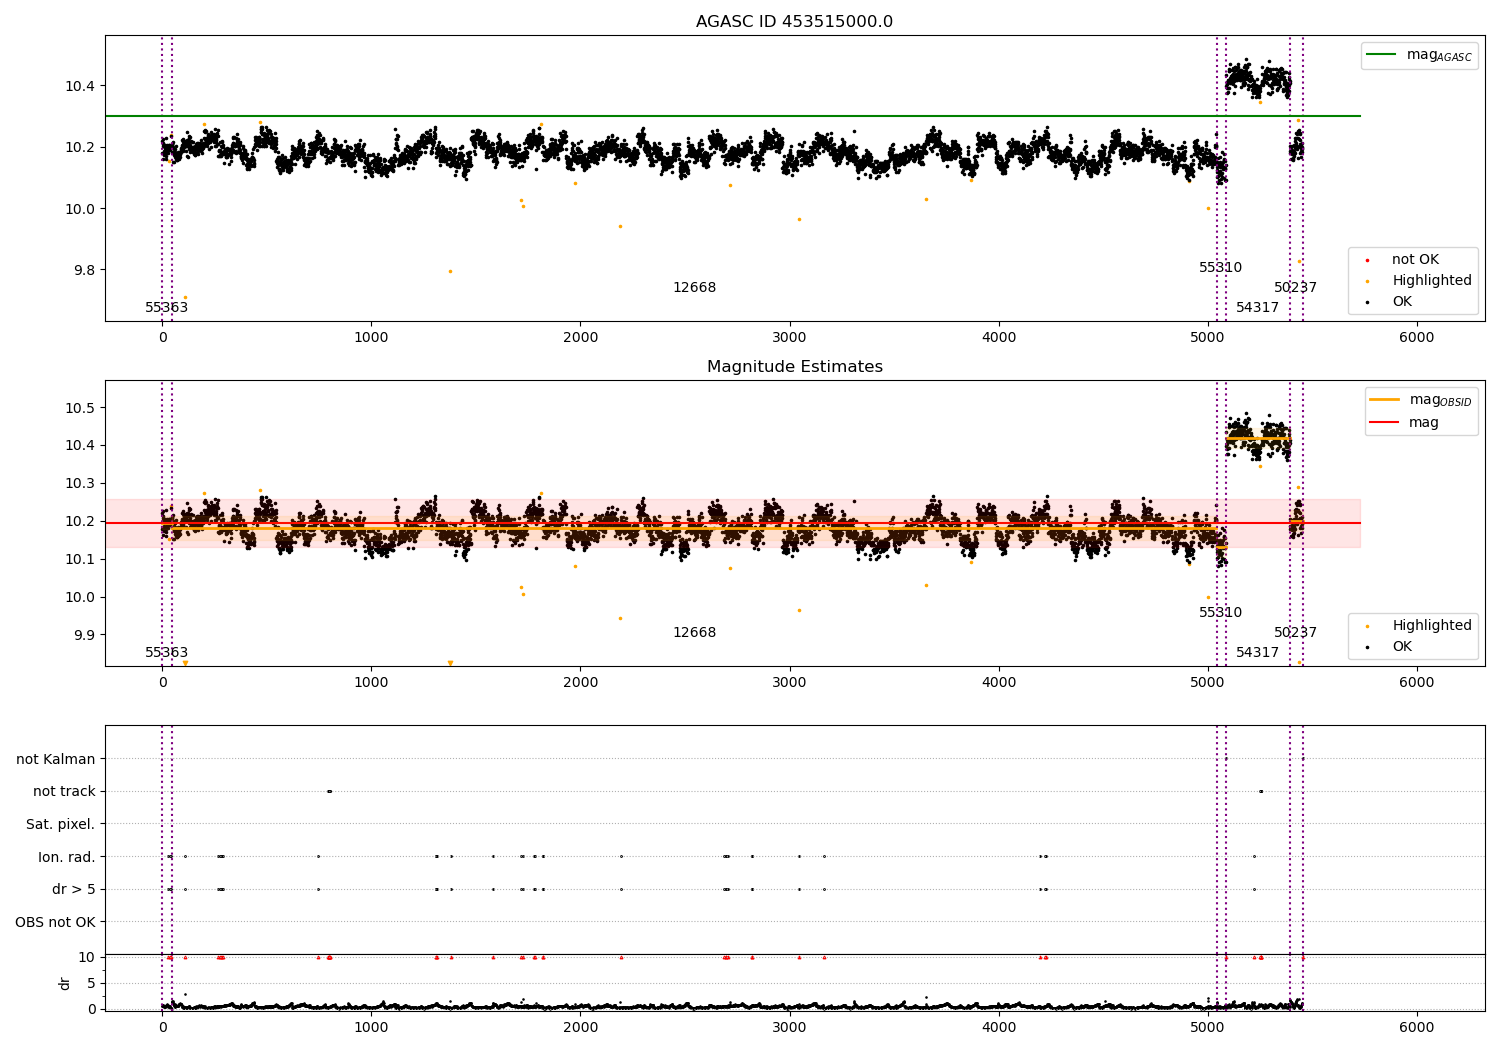Click y-tick 10.4 on top plot
This screenshot has width=1500, height=1050.
point(80,86)
